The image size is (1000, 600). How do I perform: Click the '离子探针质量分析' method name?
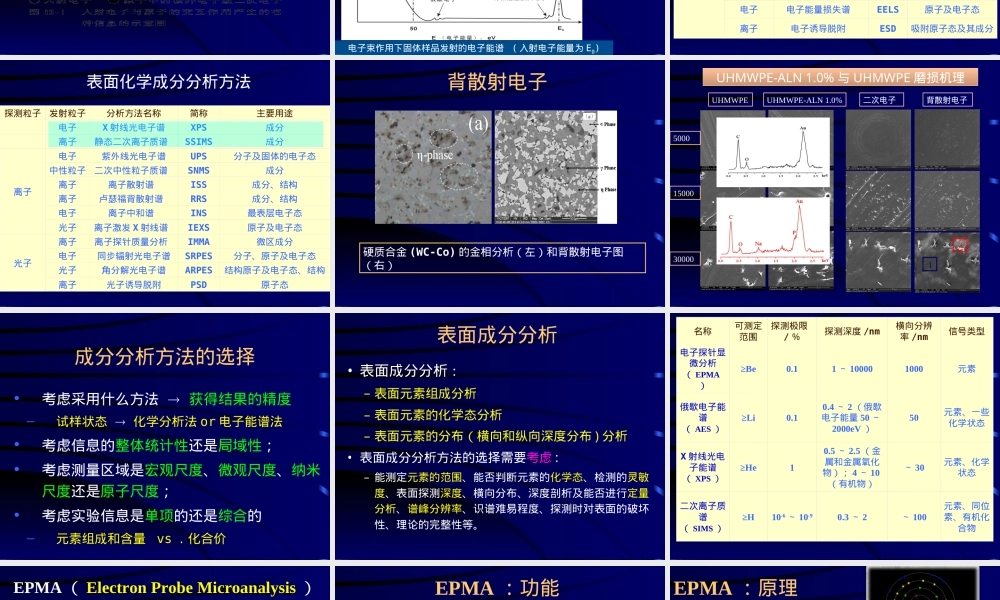(131, 242)
